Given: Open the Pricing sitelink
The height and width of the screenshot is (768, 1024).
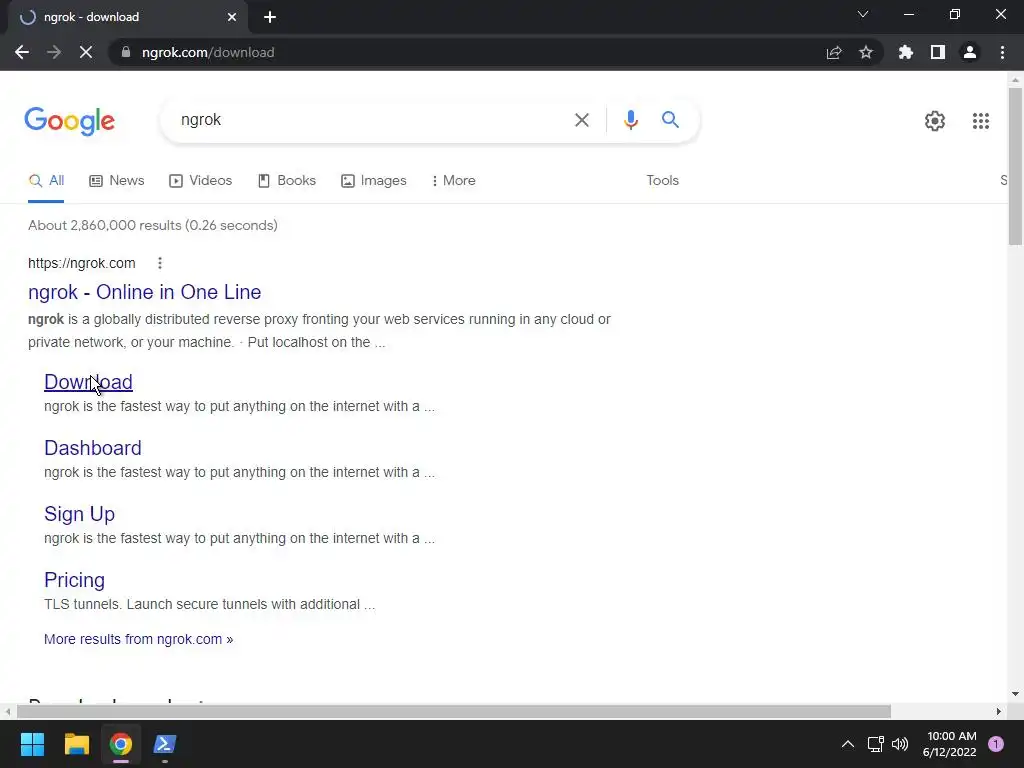Looking at the screenshot, I should [x=74, y=580].
